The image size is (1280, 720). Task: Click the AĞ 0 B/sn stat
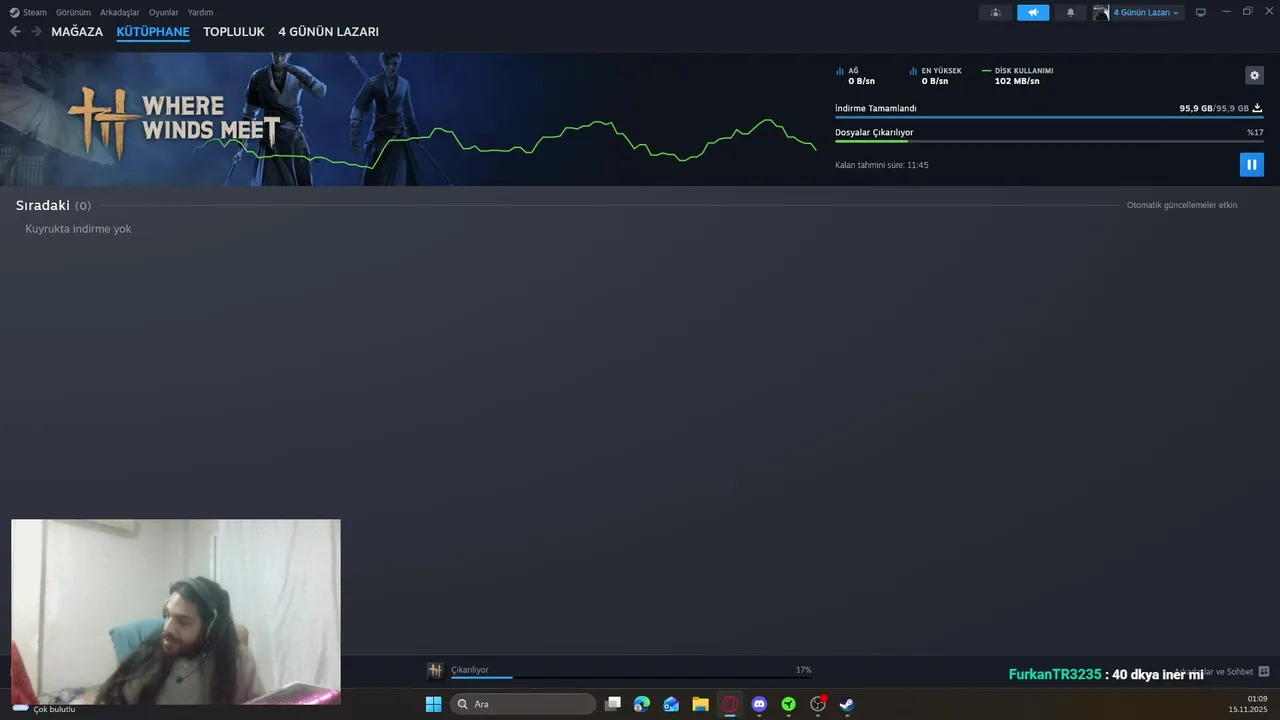[x=855, y=76]
